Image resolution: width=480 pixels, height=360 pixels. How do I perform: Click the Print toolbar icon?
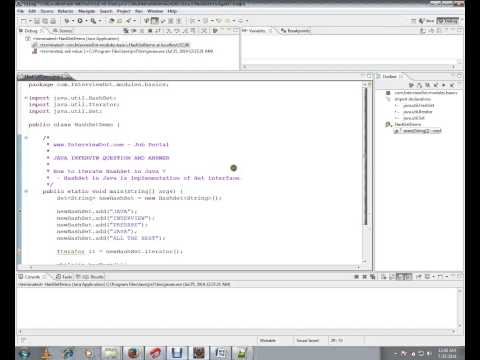click(x=53, y=21)
